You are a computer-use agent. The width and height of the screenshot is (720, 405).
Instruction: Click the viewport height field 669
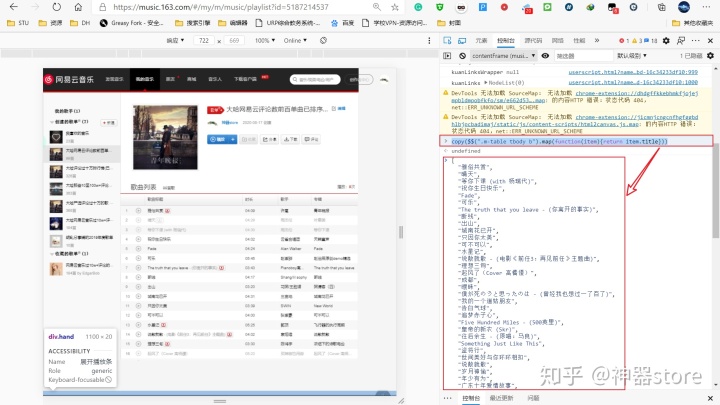[x=234, y=40]
